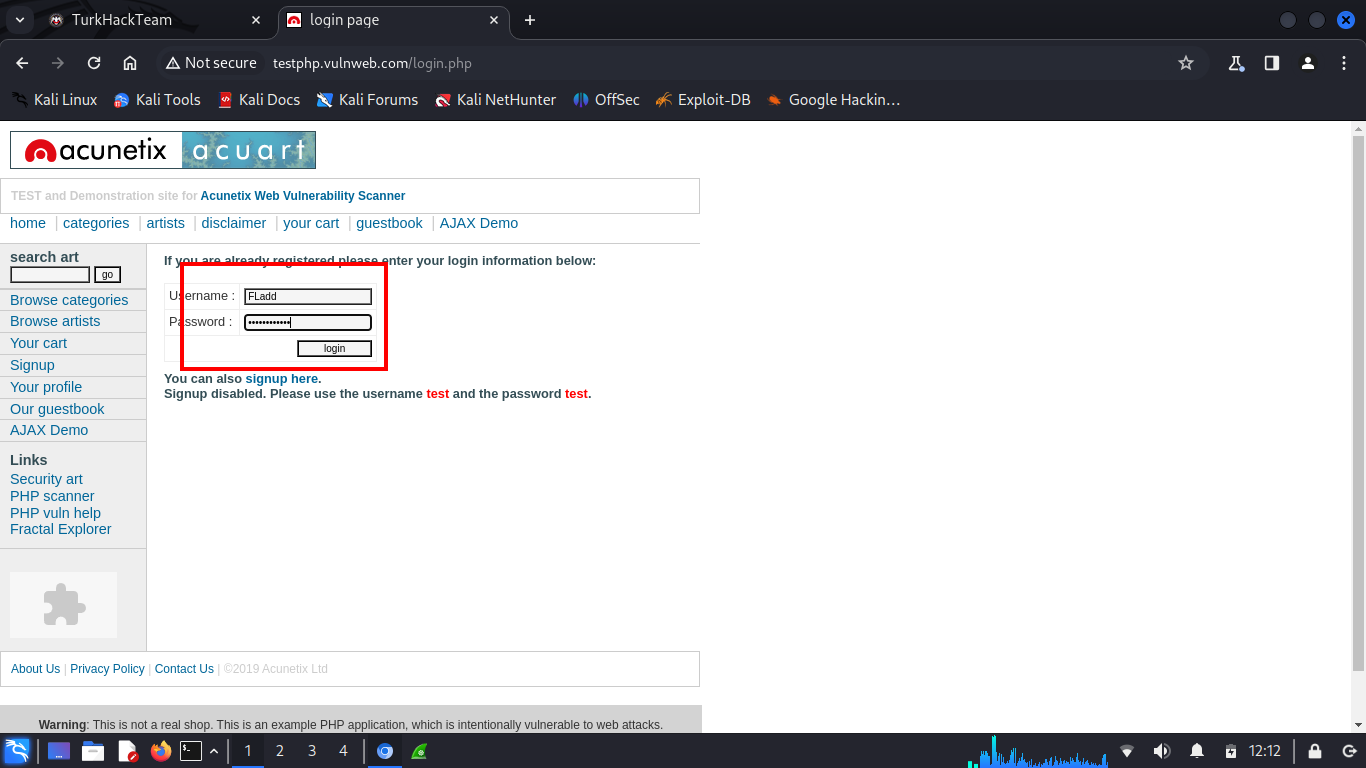
Task: Open Our guestbook in the sidebar
Action: point(57,409)
